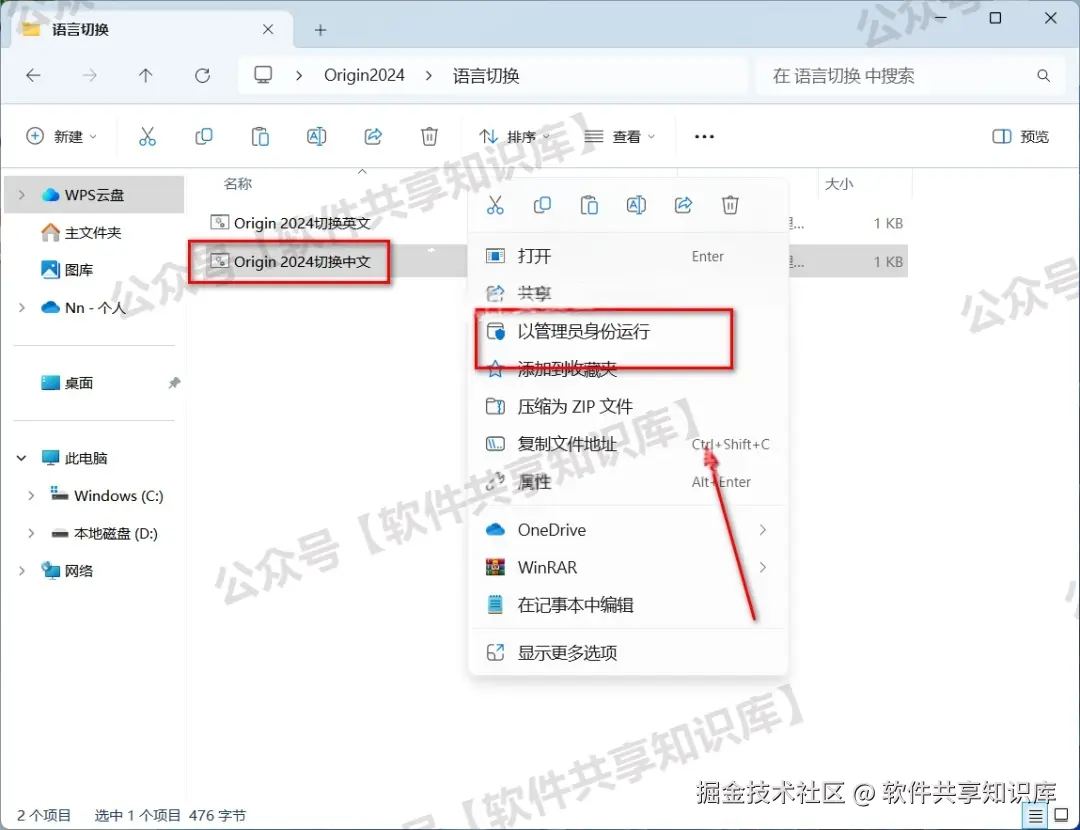Open the OneDrive submenu

click(x=628, y=530)
